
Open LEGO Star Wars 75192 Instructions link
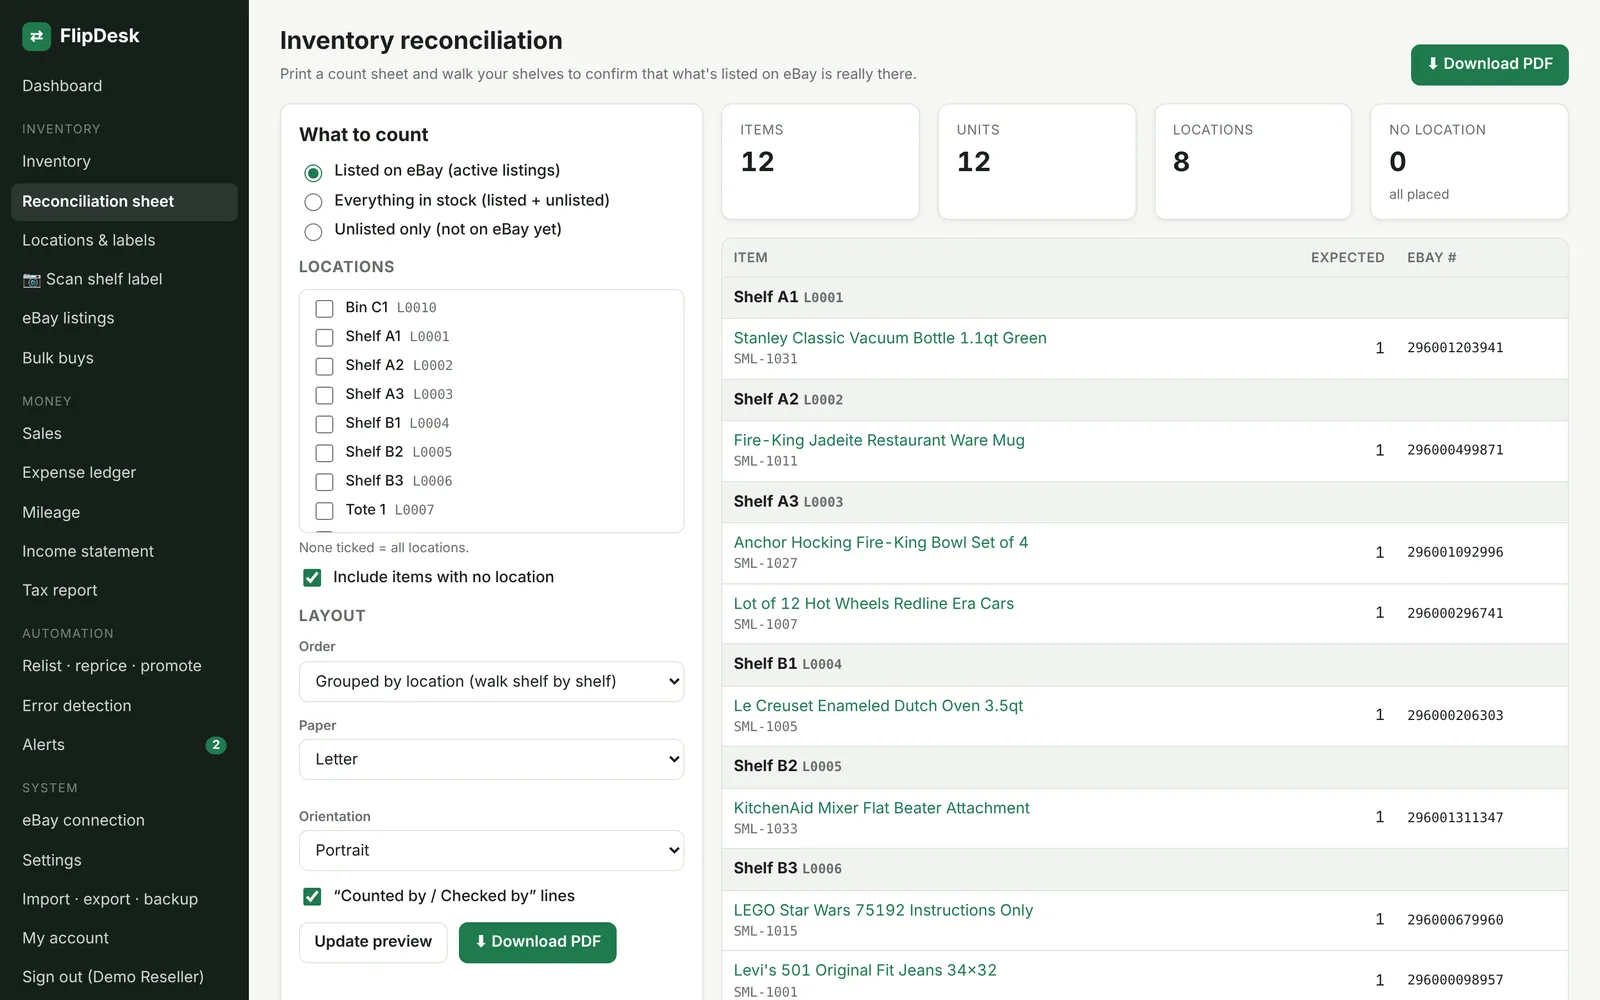(x=883, y=910)
